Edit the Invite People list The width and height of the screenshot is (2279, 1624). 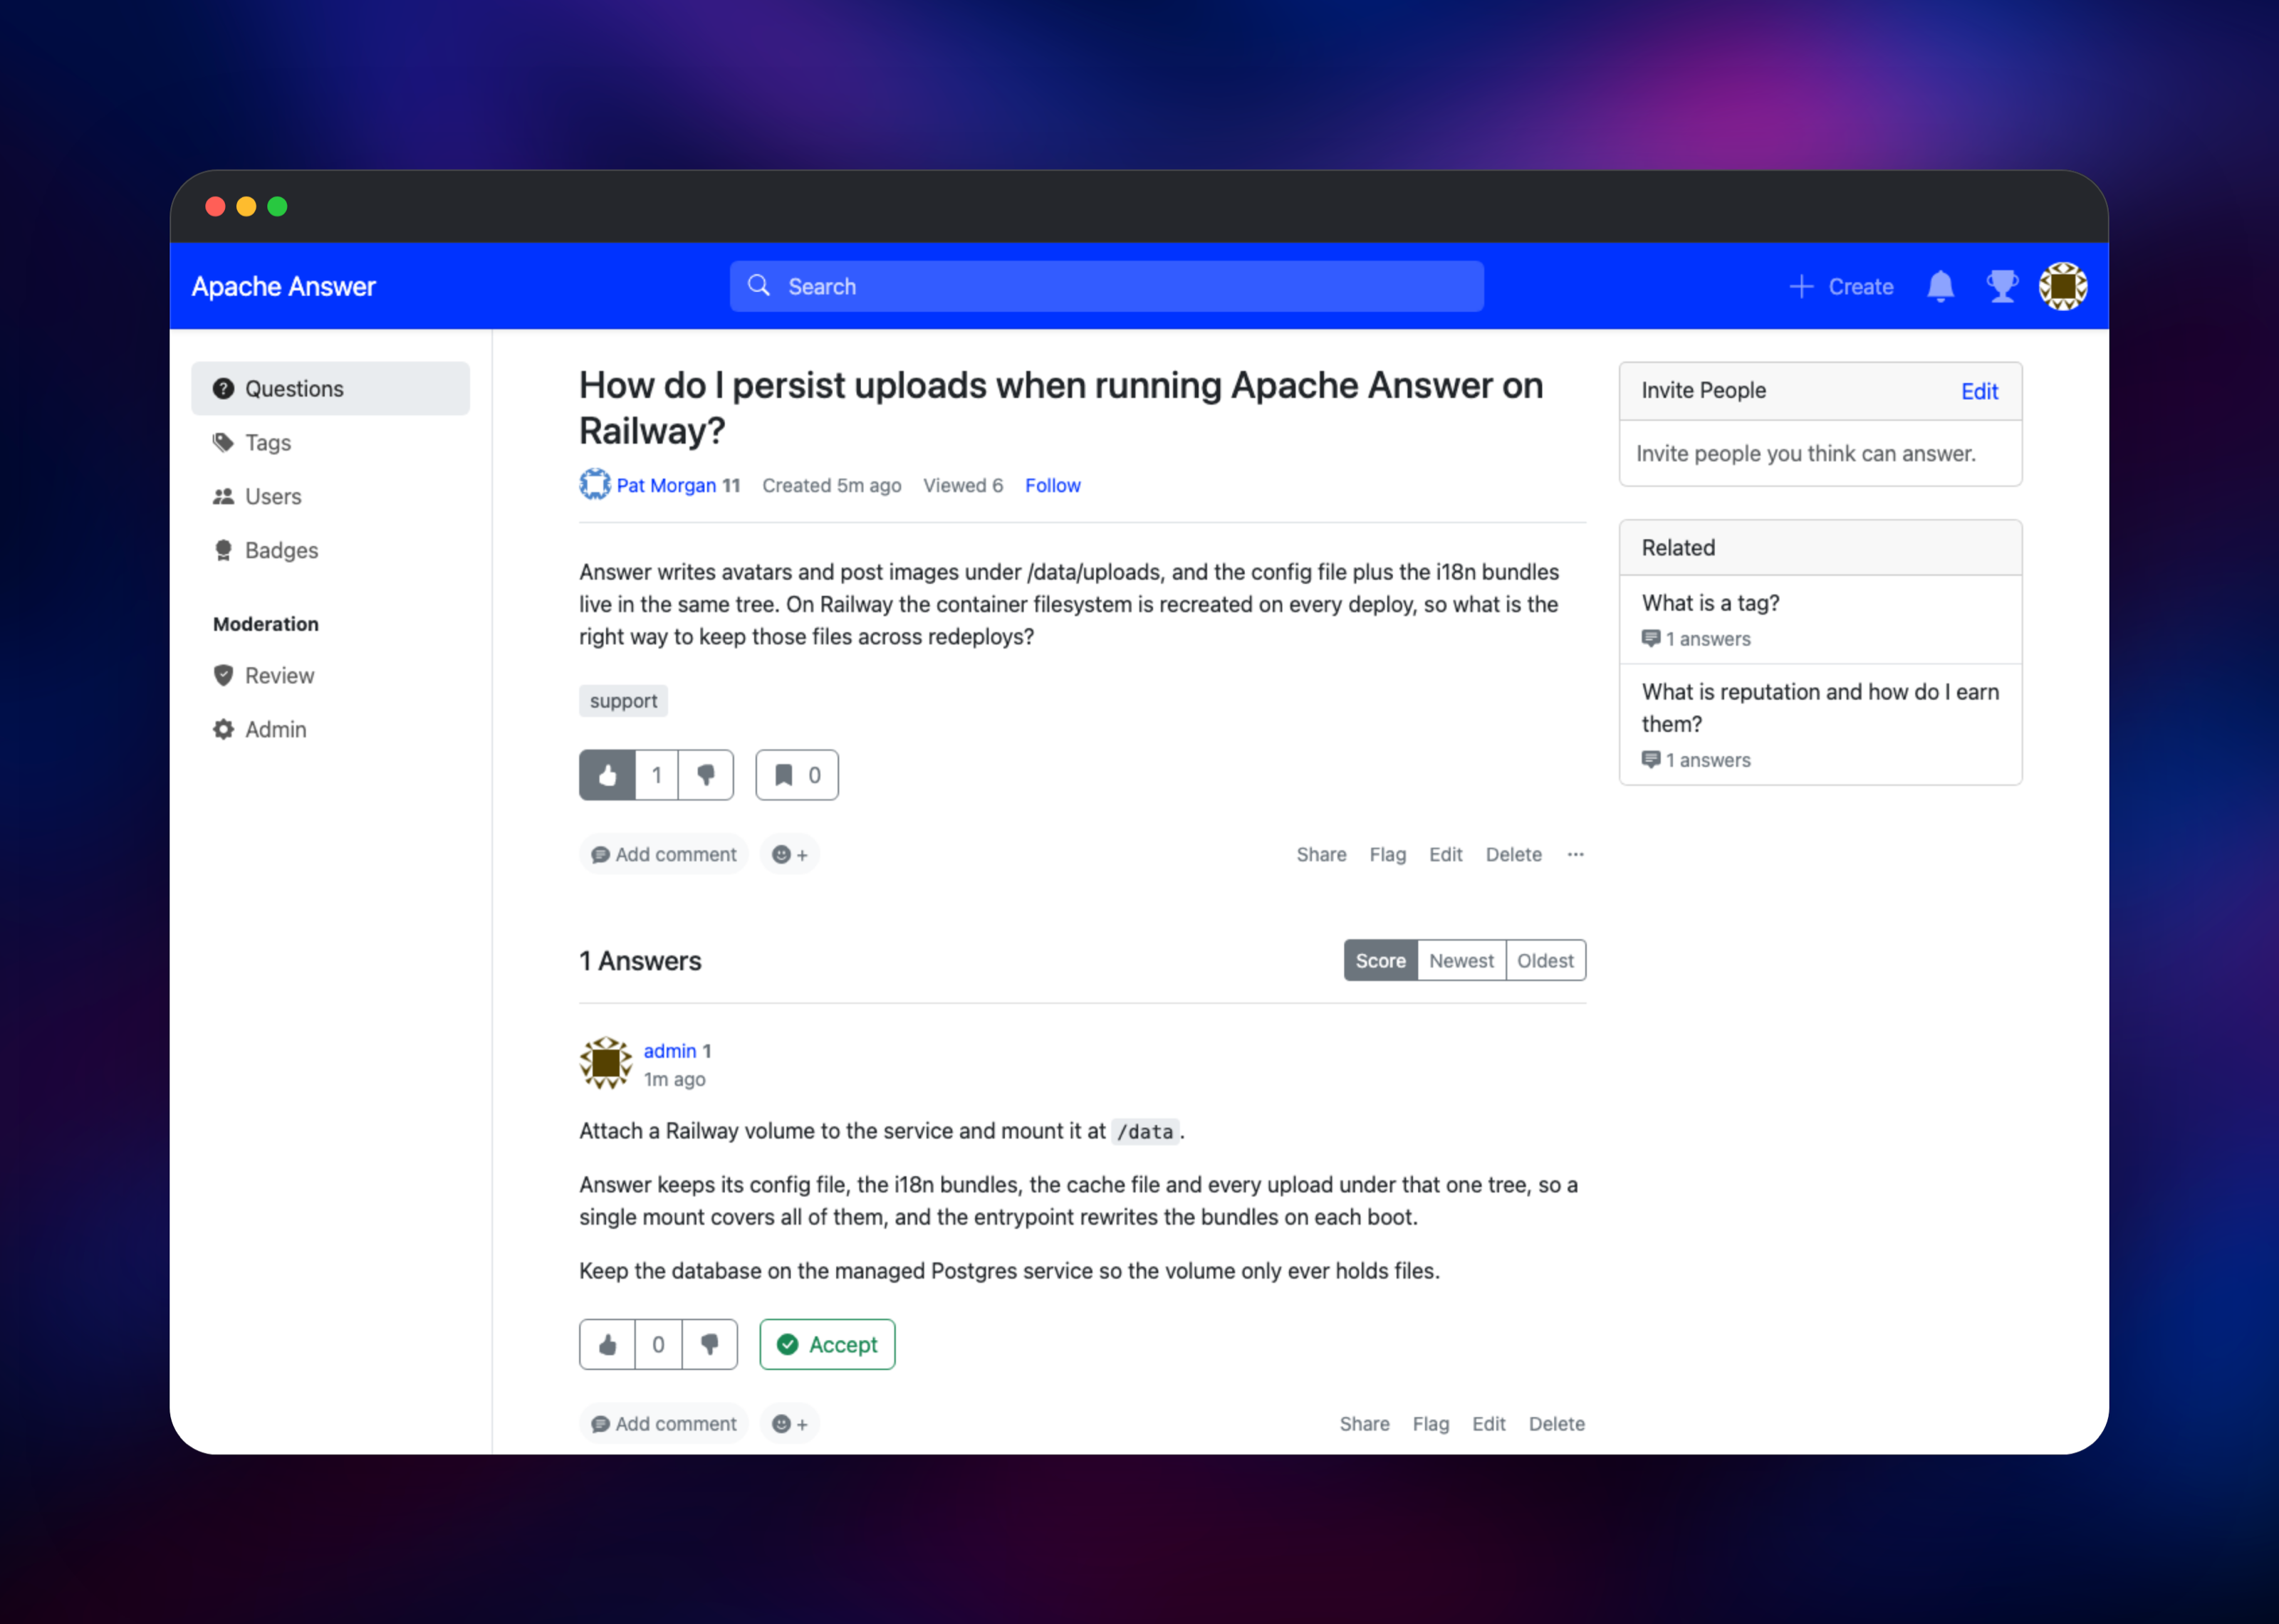coord(1979,392)
